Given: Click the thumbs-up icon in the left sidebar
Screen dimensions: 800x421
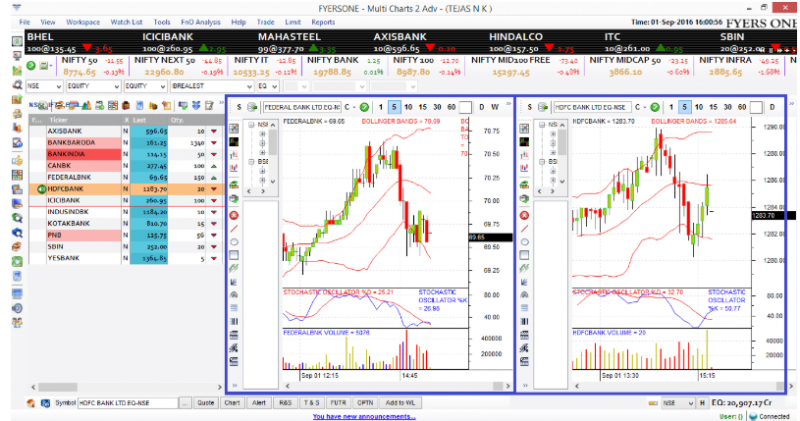Looking at the screenshot, I should (x=17, y=160).
